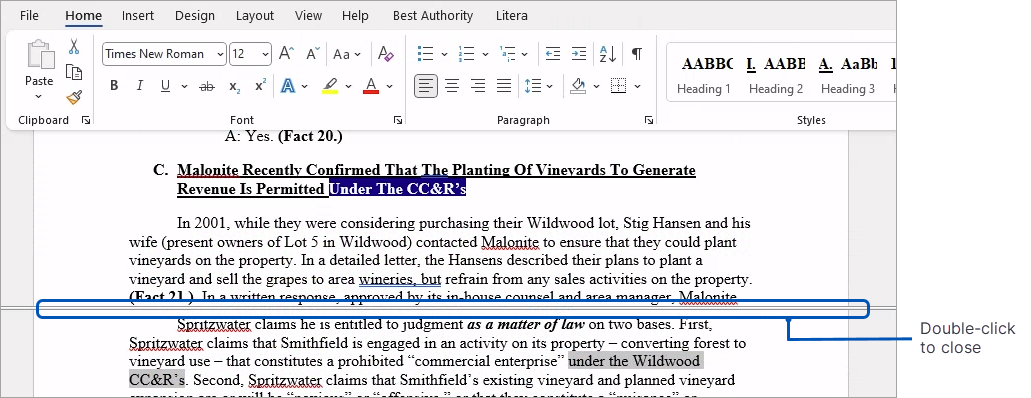Click the window split bar between panes
Screen dimensions: 1031x398
[447, 309]
